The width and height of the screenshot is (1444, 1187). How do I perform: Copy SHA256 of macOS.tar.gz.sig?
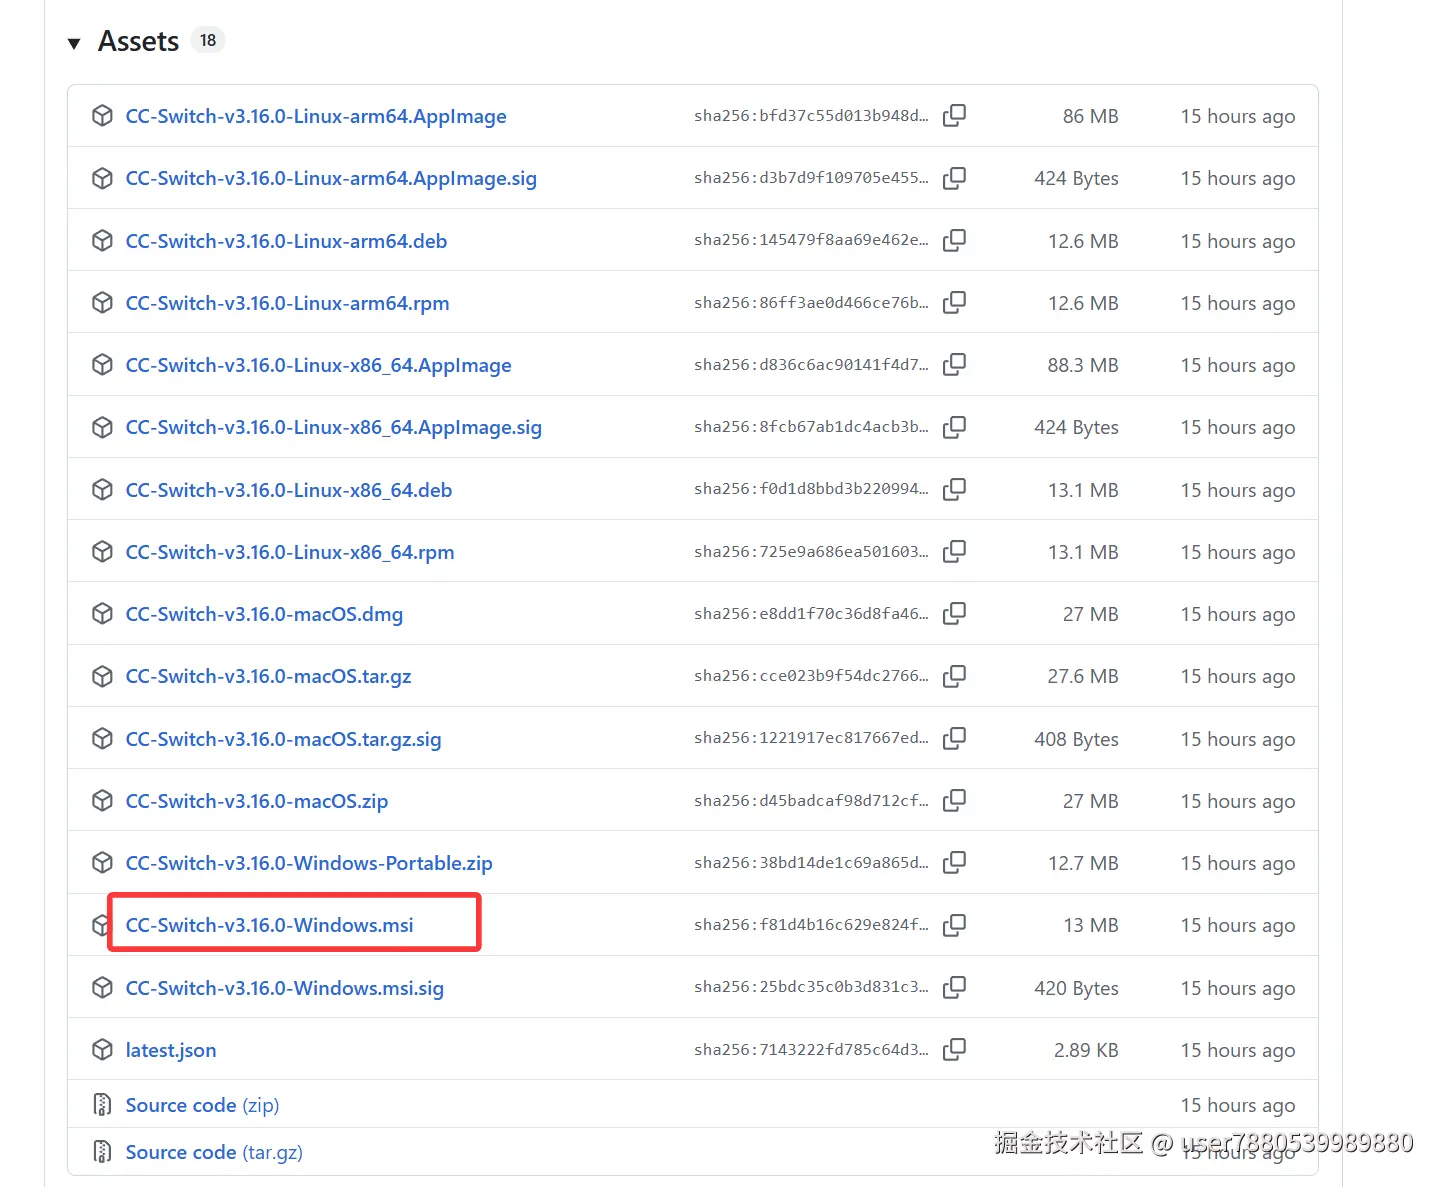(955, 738)
